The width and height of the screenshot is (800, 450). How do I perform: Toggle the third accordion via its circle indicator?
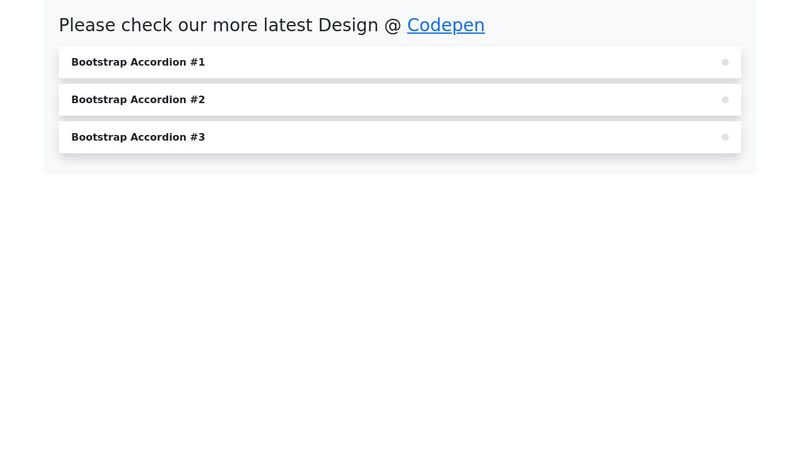(x=725, y=137)
